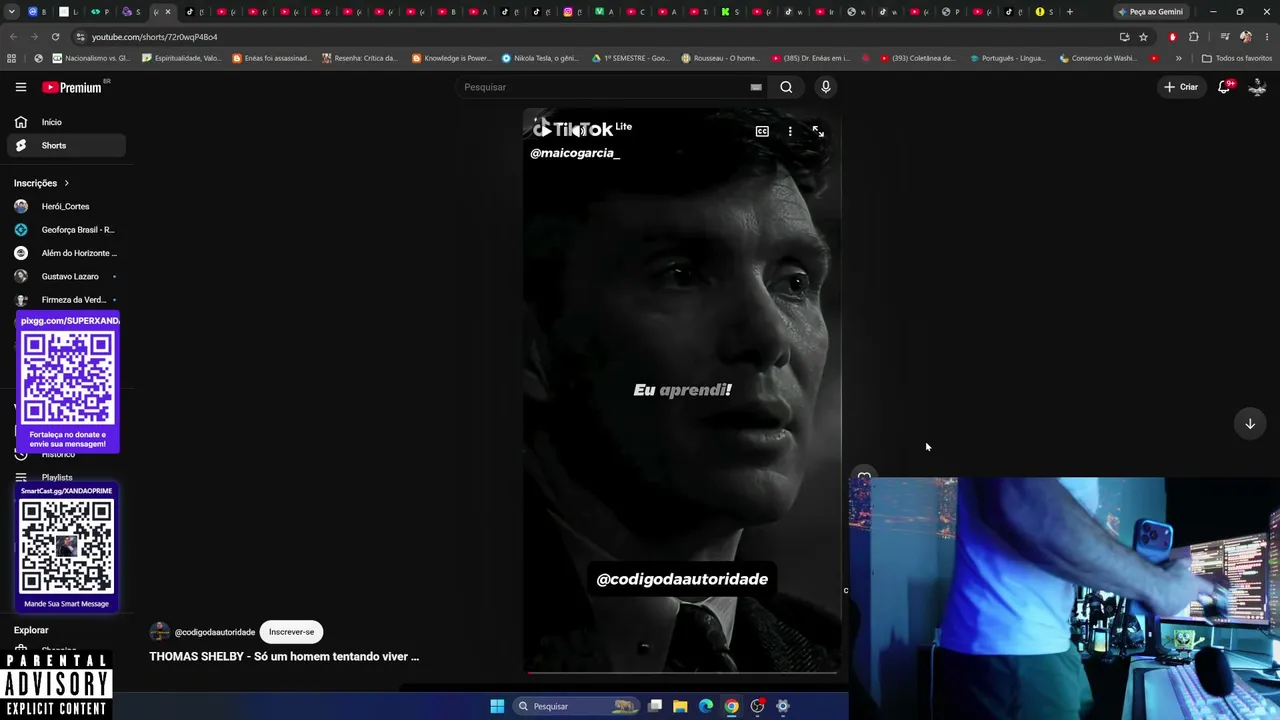
Task: Open Task View on the taskbar
Action: tap(655, 706)
